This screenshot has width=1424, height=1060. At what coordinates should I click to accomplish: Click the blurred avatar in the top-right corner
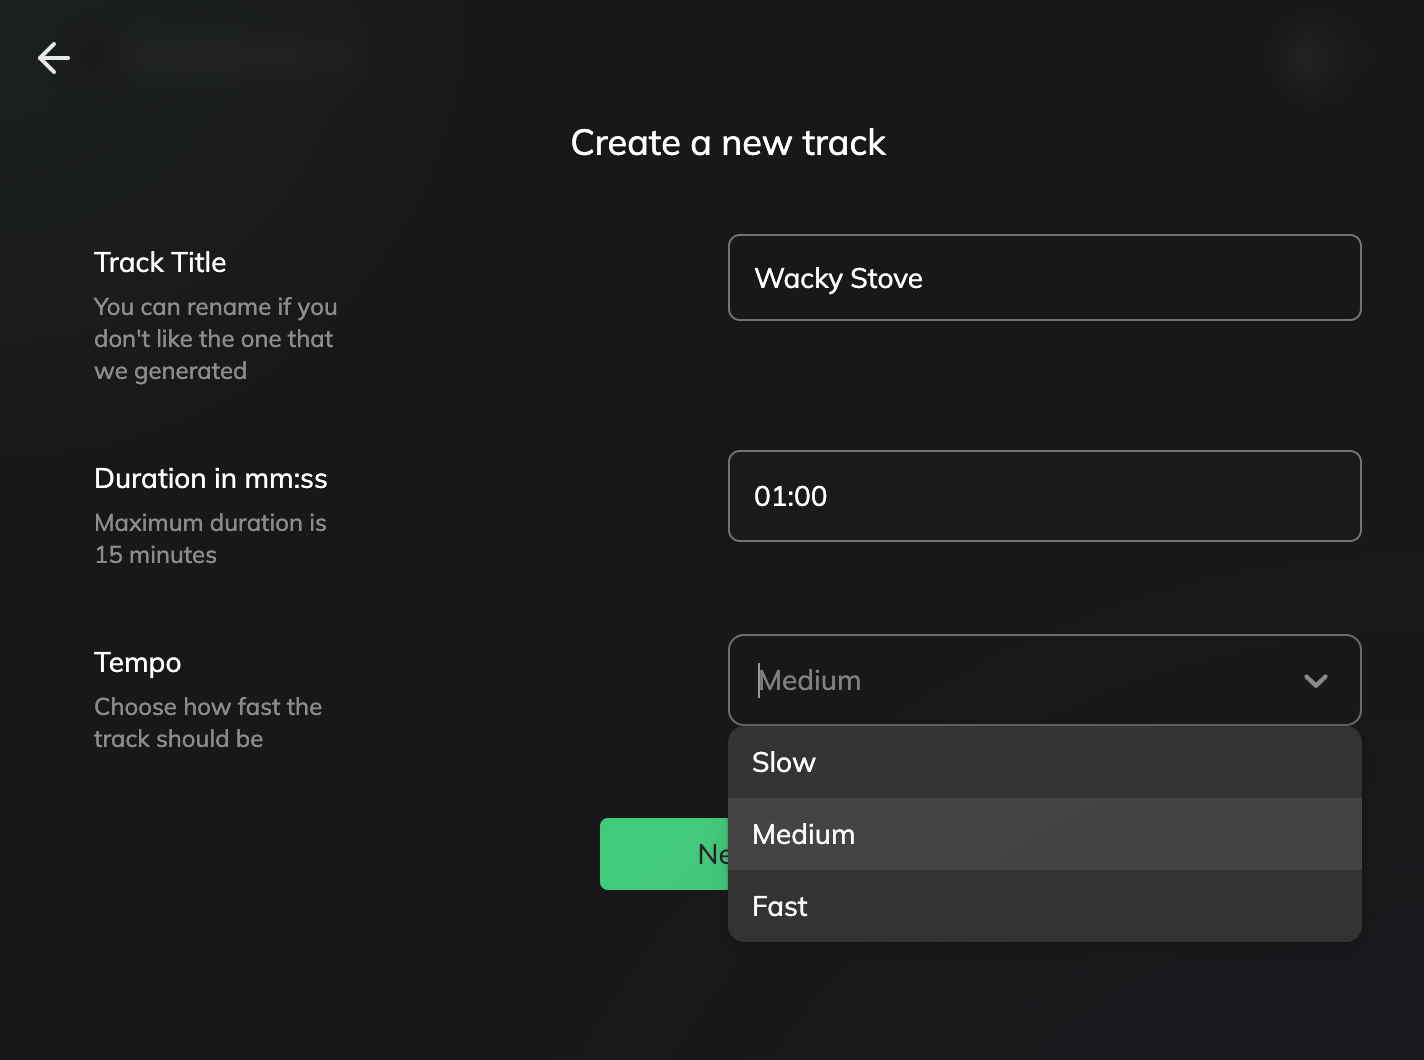[1306, 58]
